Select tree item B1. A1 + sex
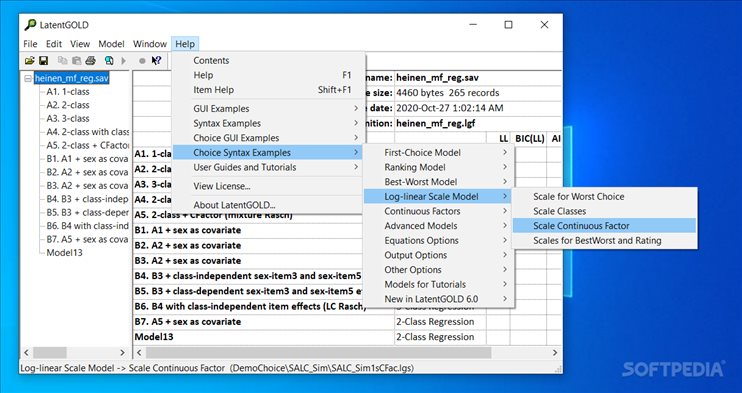This screenshot has width=742, height=393. tap(87, 159)
